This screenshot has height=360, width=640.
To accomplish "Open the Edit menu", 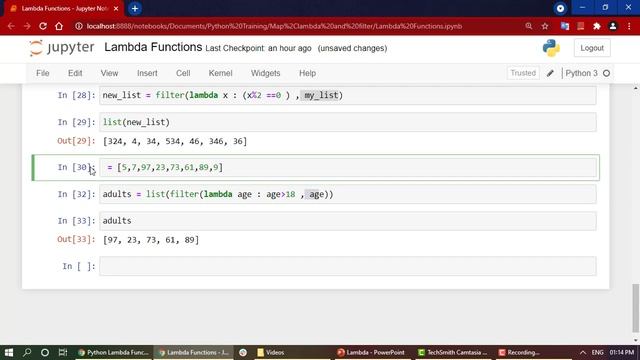I will [75, 73].
